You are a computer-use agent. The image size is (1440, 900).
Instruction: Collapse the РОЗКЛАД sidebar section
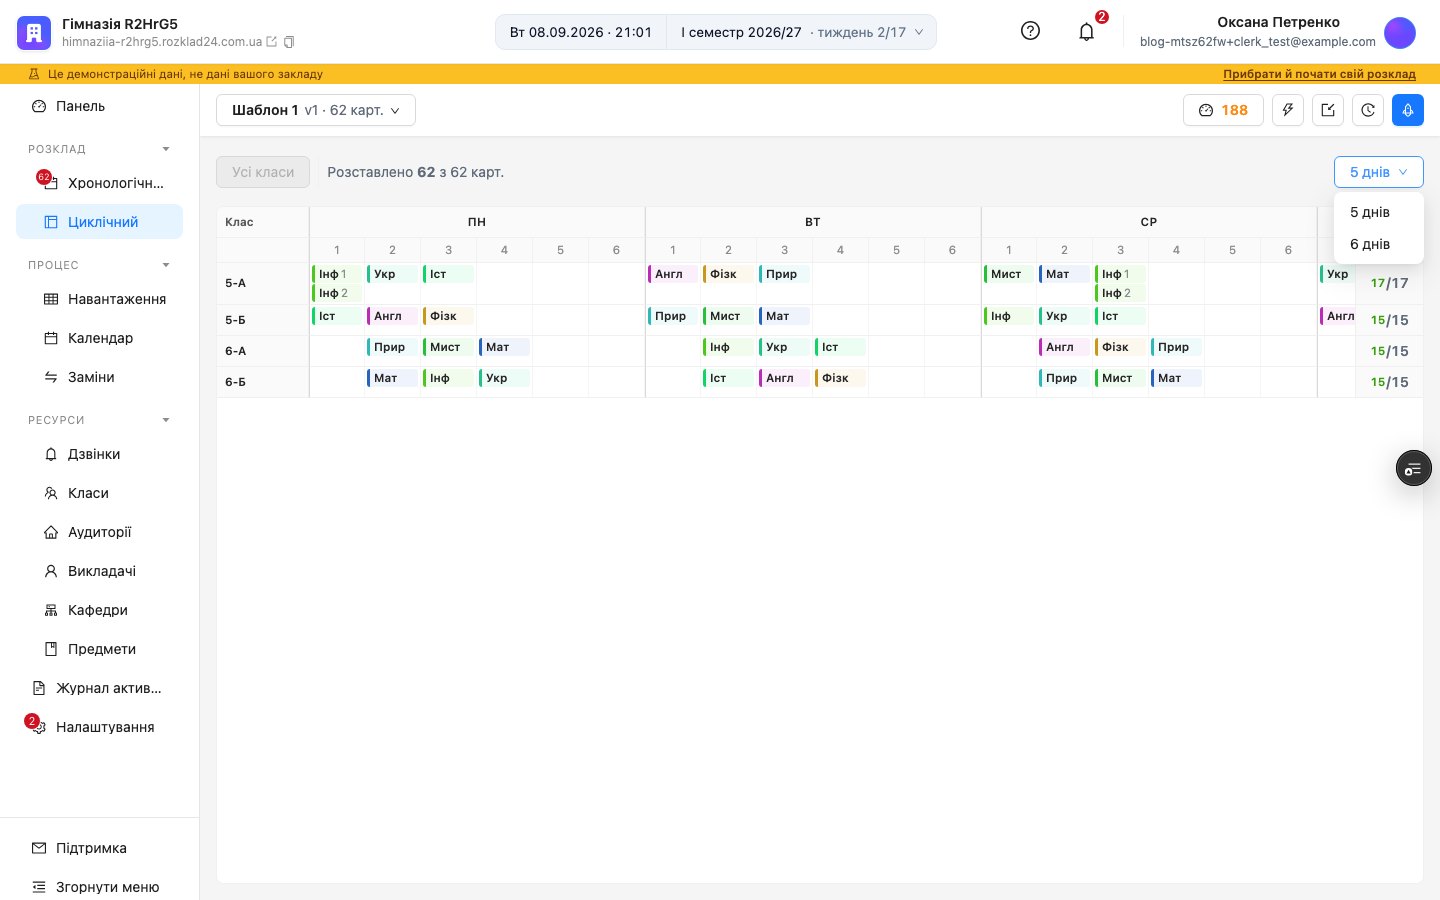[166, 149]
